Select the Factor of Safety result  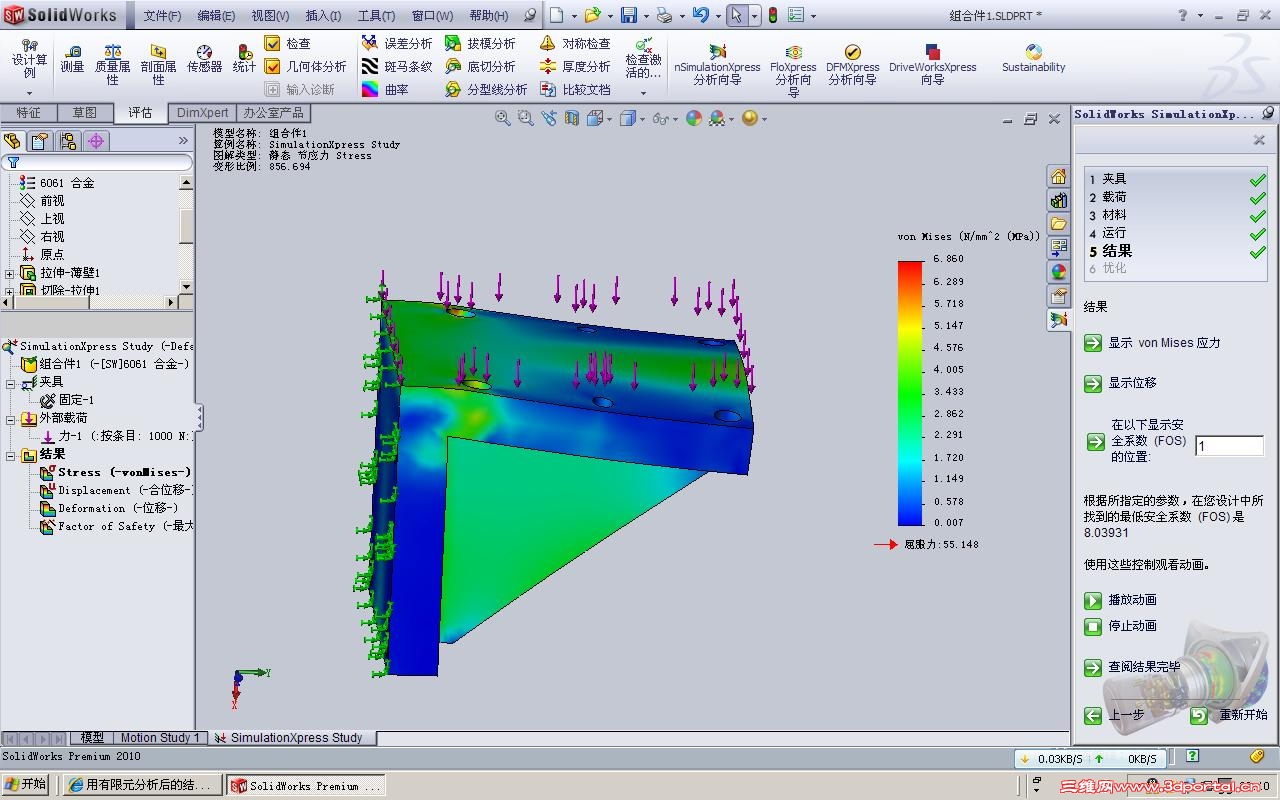[118, 526]
